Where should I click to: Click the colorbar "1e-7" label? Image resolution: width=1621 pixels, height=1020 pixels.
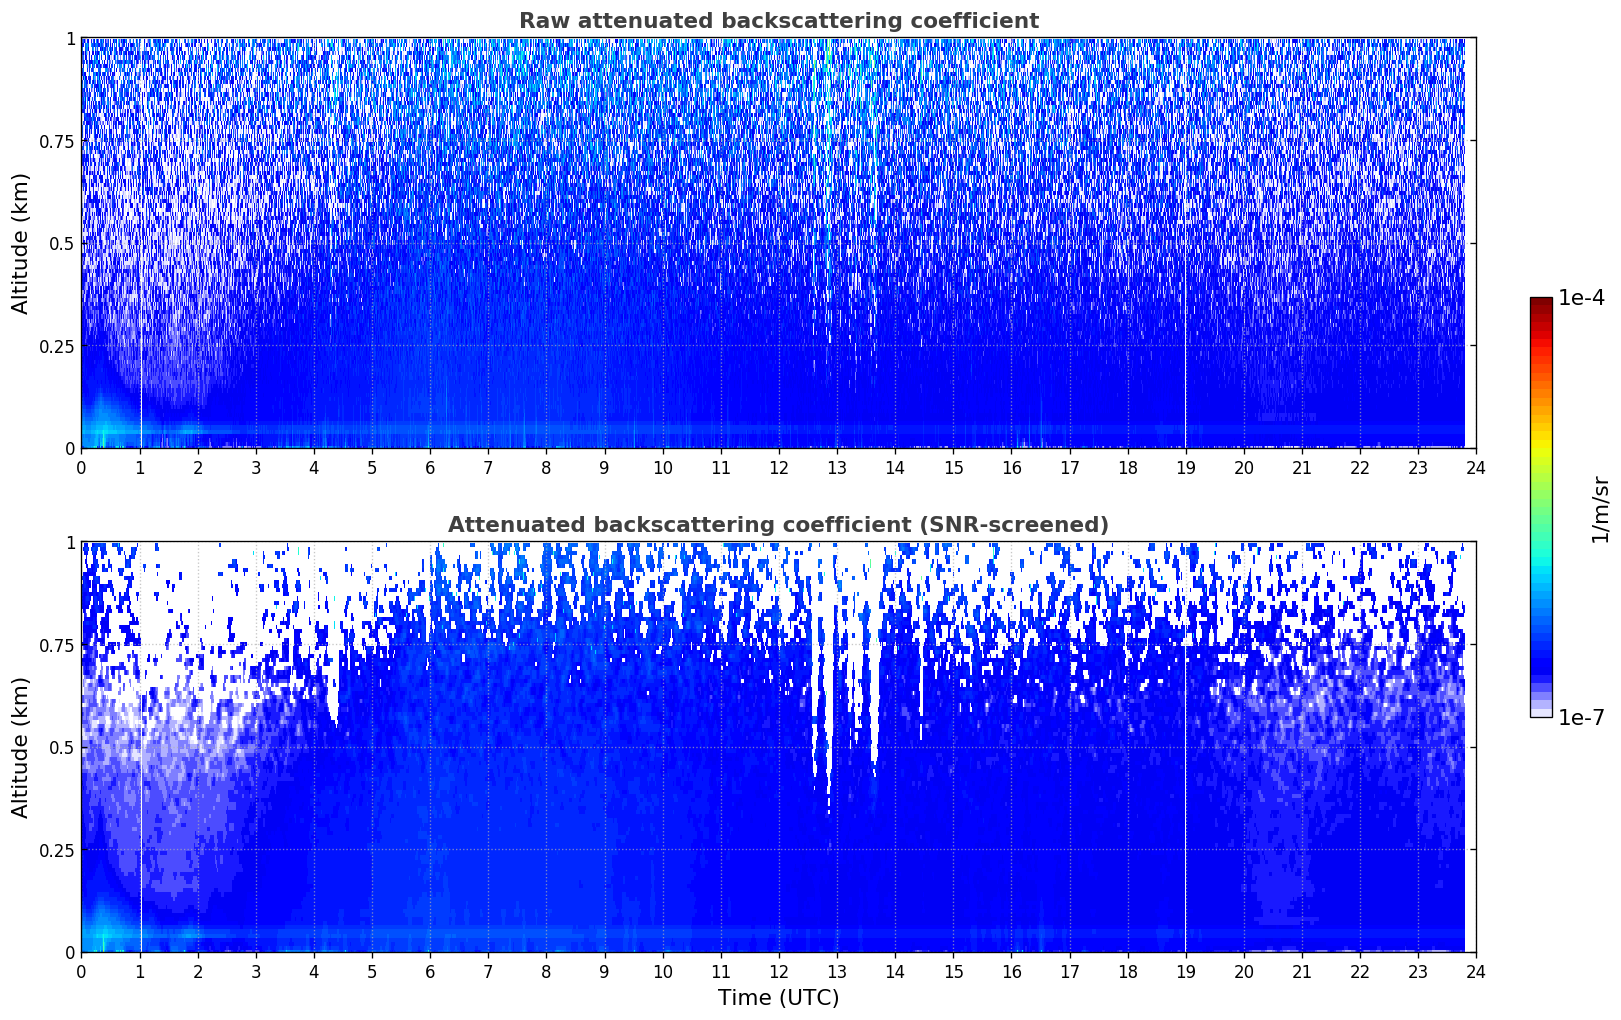coord(1581,718)
